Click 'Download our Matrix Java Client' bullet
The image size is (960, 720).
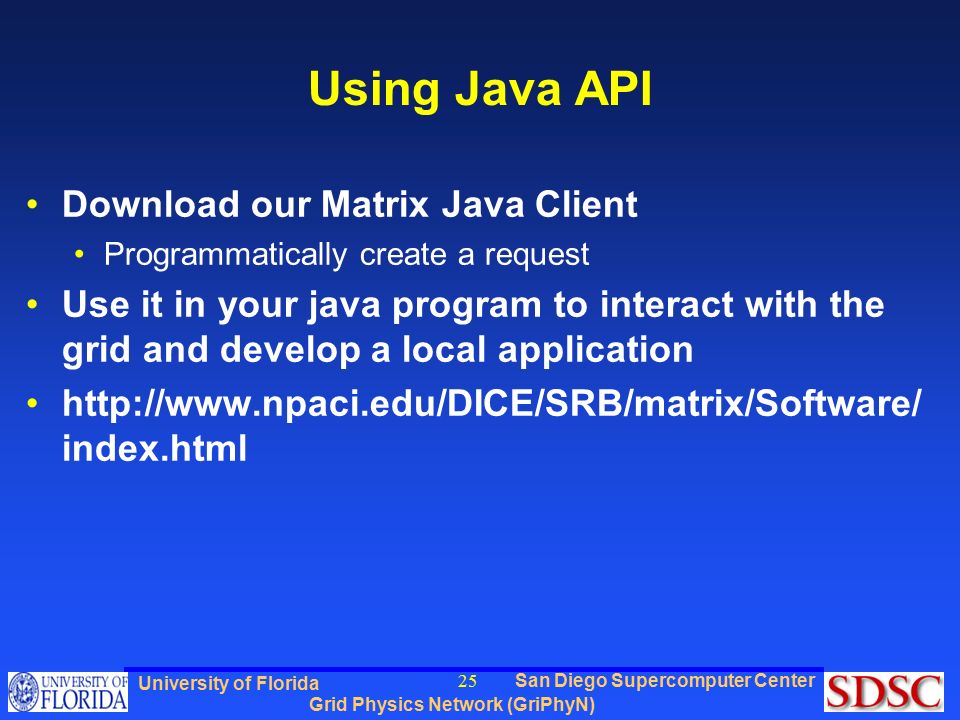350,204
